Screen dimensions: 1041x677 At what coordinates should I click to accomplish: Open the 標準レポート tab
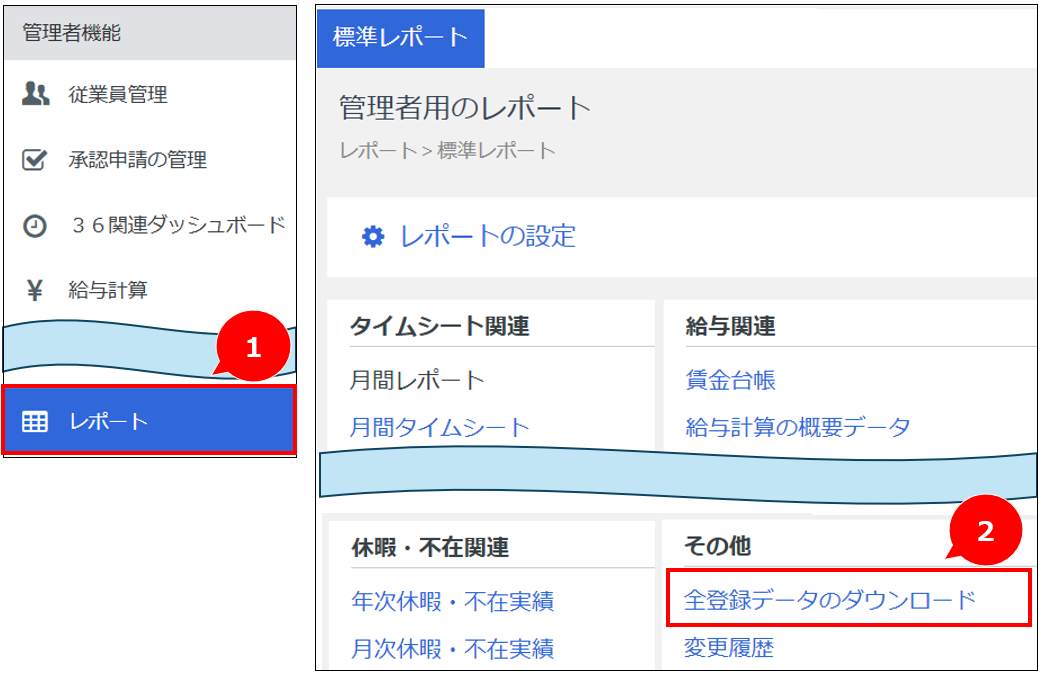tap(400, 38)
